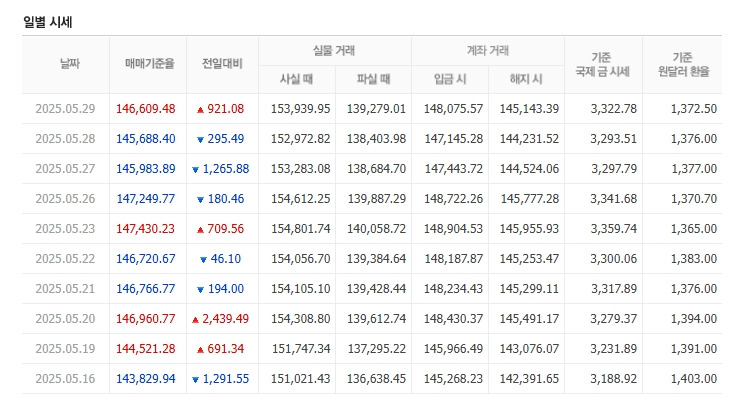
Task: Click the base rate 145,983.89
Action: pos(146,169)
